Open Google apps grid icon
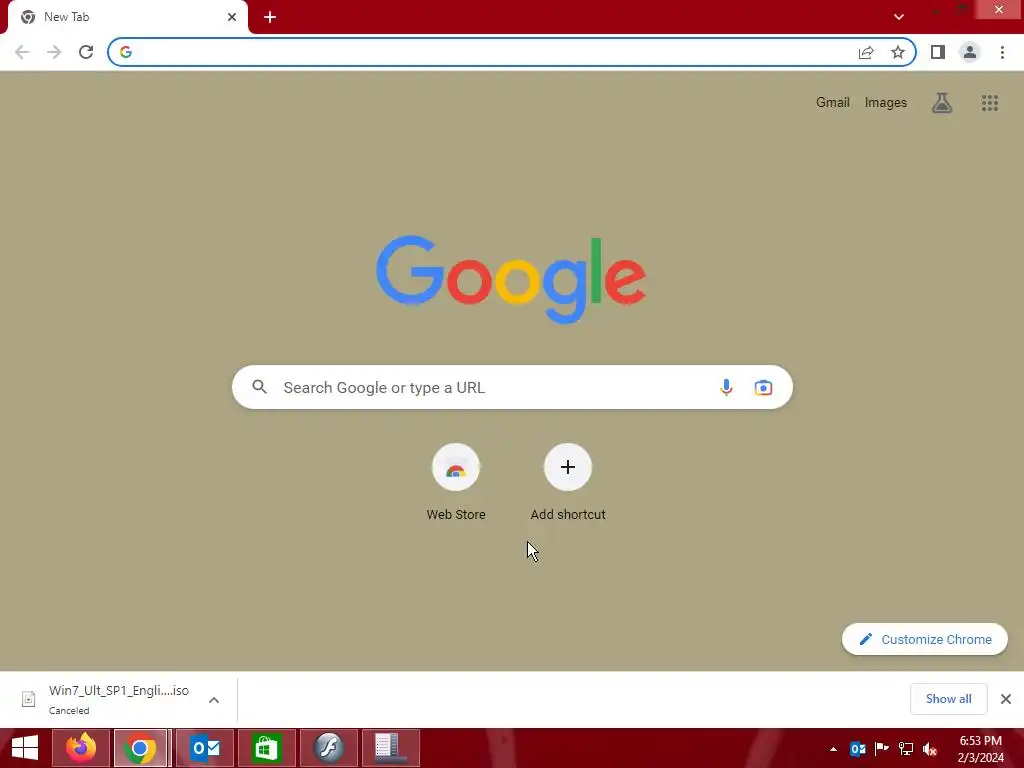The height and width of the screenshot is (768, 1024). (989, 103)
